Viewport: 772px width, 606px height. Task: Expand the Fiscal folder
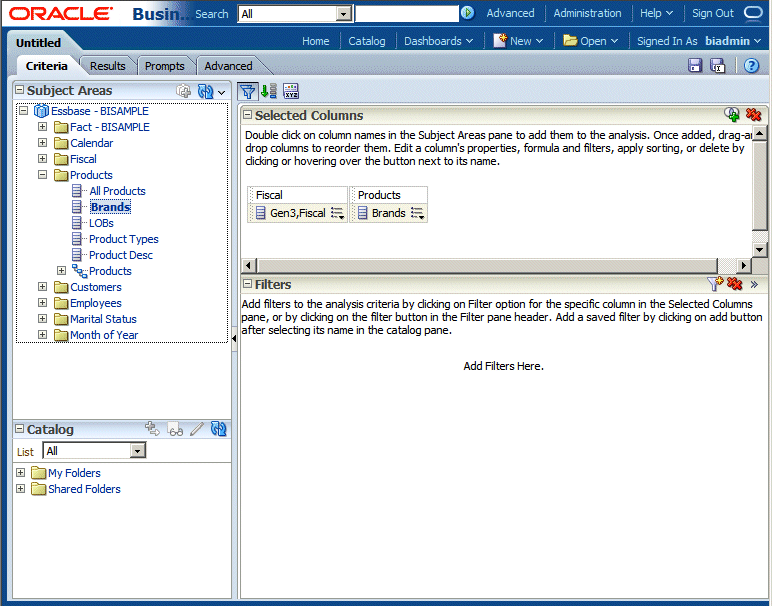coord(43,159)
